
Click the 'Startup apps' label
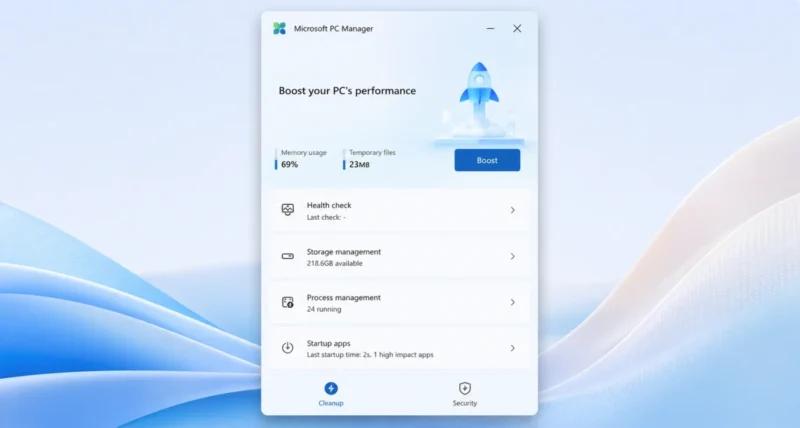click(x=329, y=343)
